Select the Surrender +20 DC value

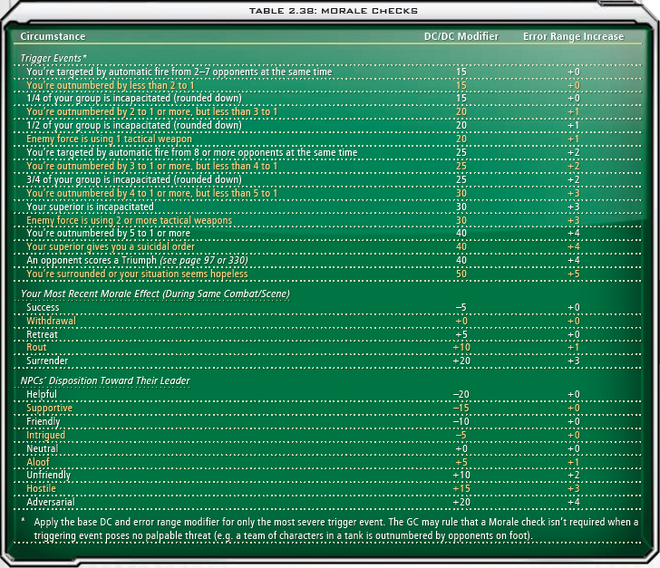[461, 361]
